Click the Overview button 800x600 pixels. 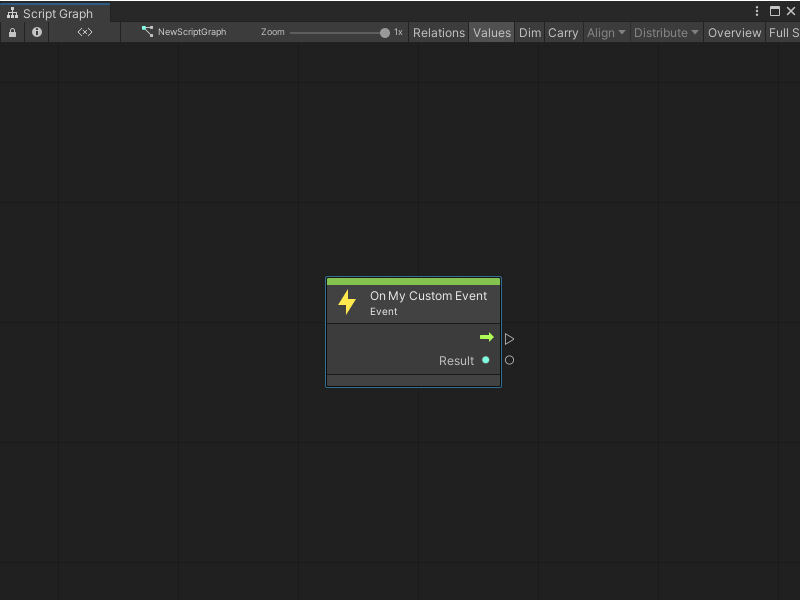(734, 32)
